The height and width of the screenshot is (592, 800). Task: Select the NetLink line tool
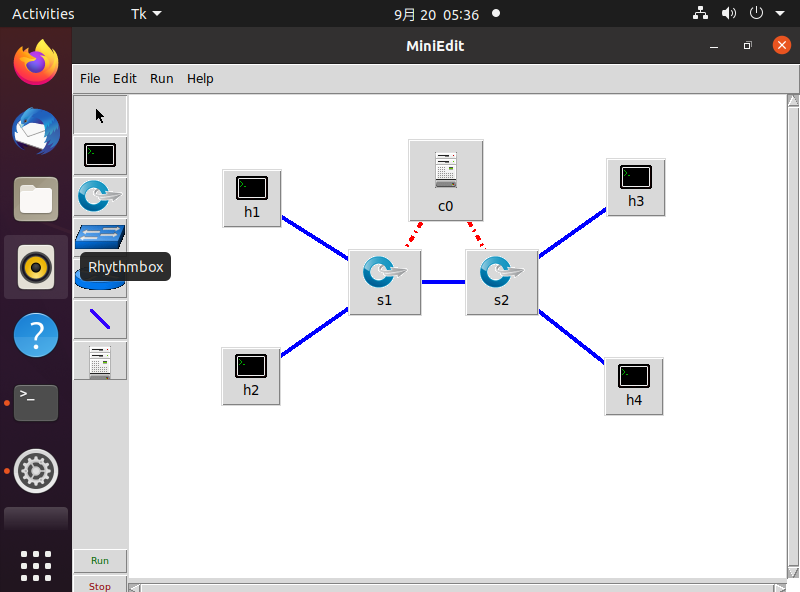pyautogui.click(x=100, y=319)
